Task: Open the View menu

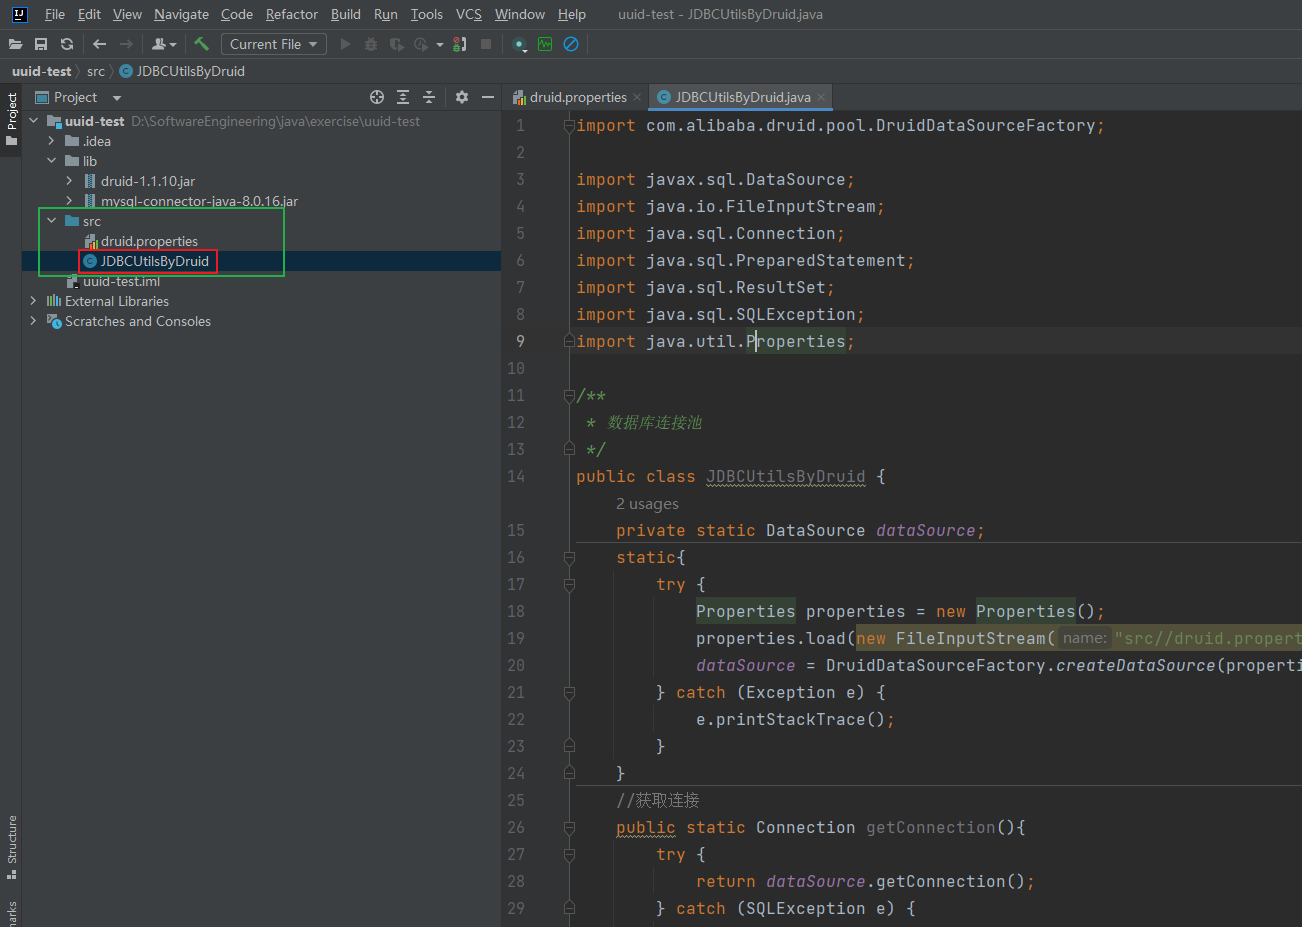Action: click(x=127, y=14)
